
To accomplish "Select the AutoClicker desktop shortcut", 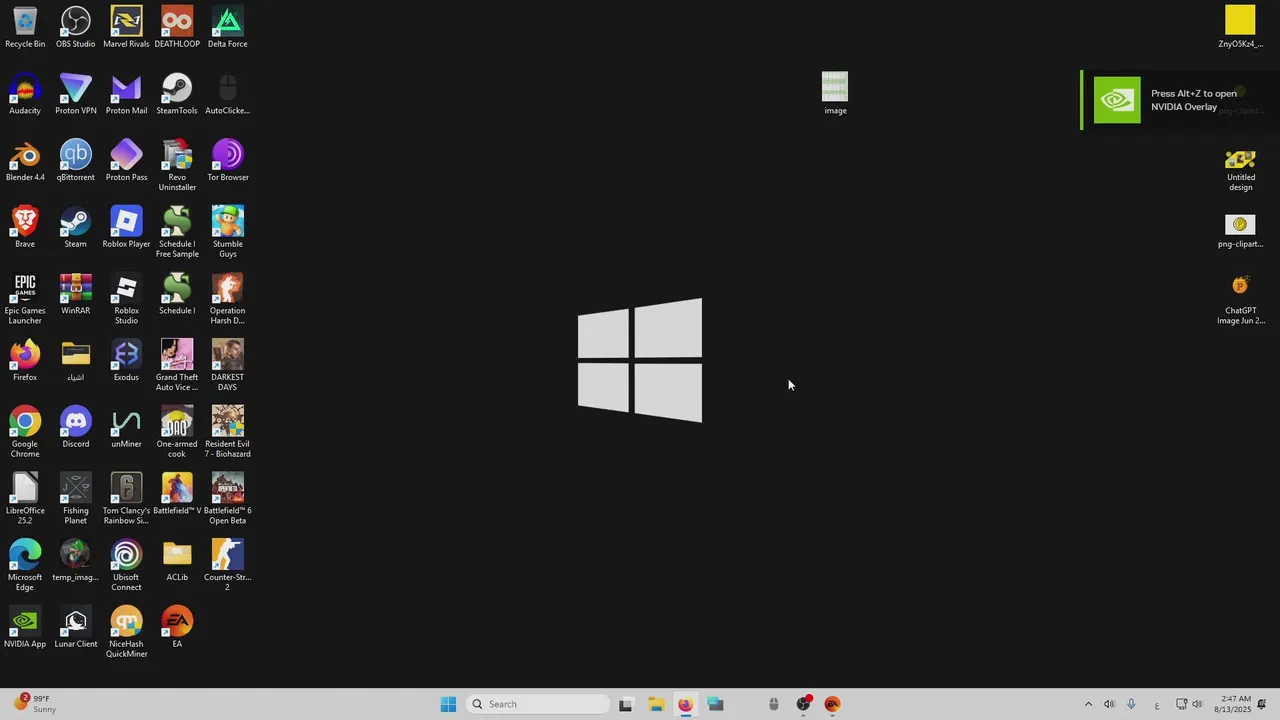I will click(x=228, y=94).
